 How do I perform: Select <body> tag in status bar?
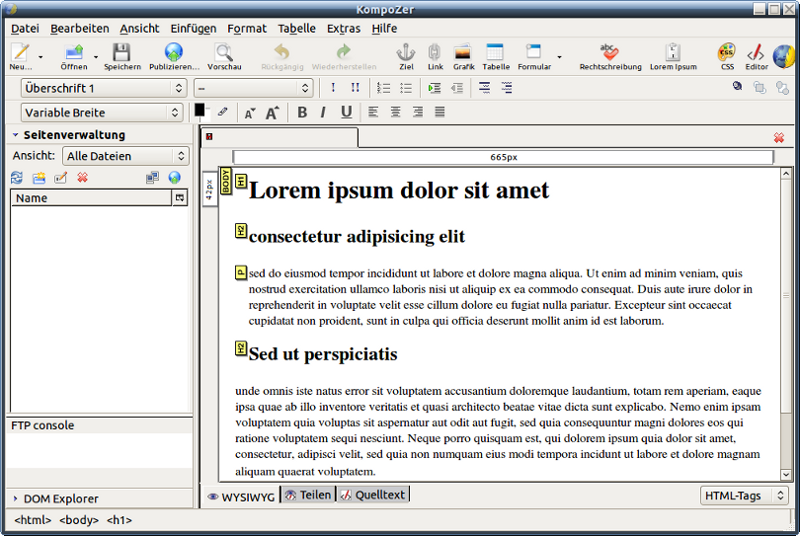[x=79, y=520]
